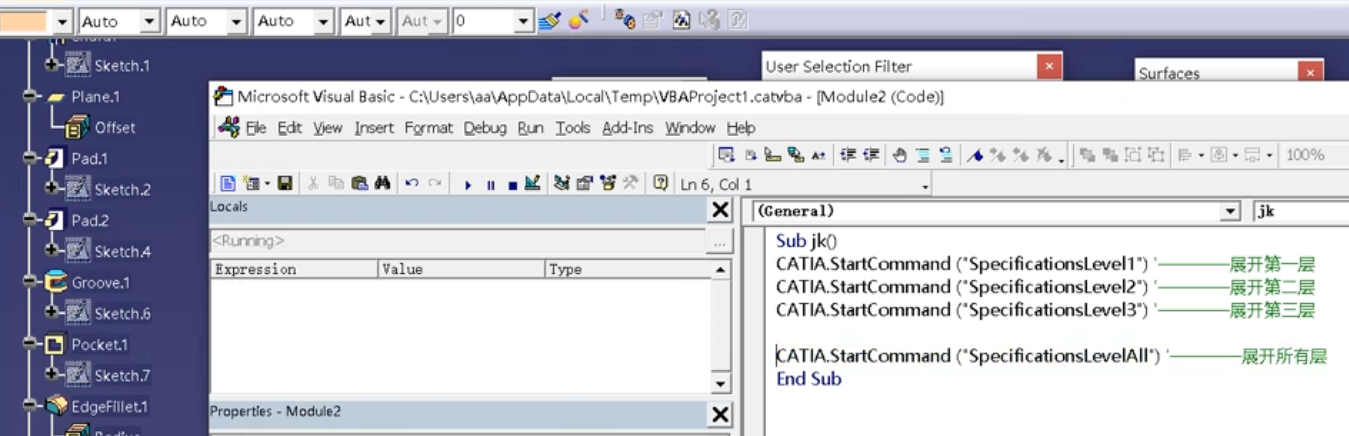Close the Surfaces toolbar

(1311, 72)
